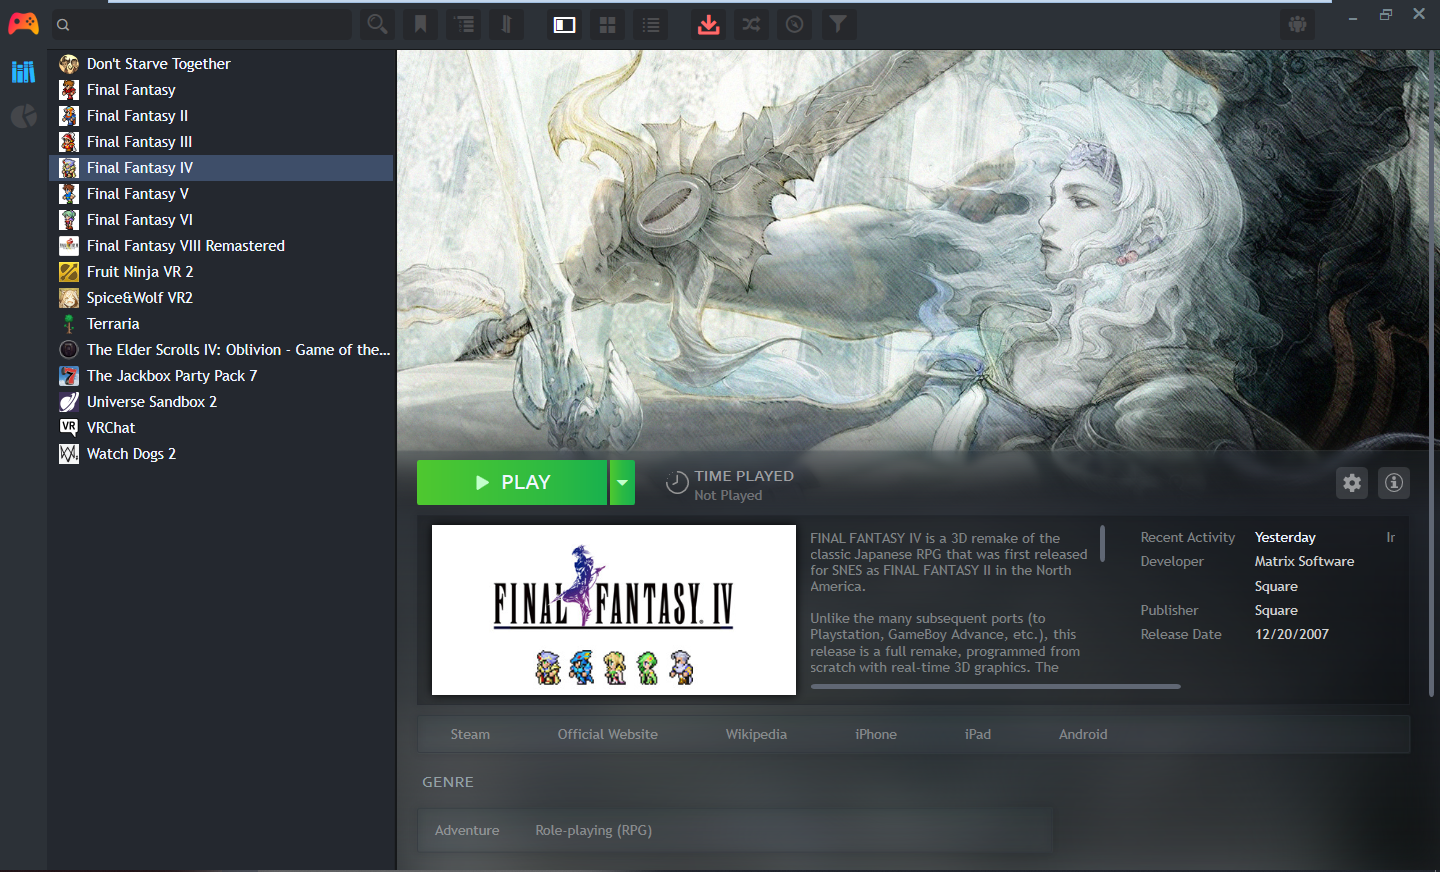Select the first Final Fantasy game entry
This screenshot has height=872, width=1440.
tap(221, 90)
